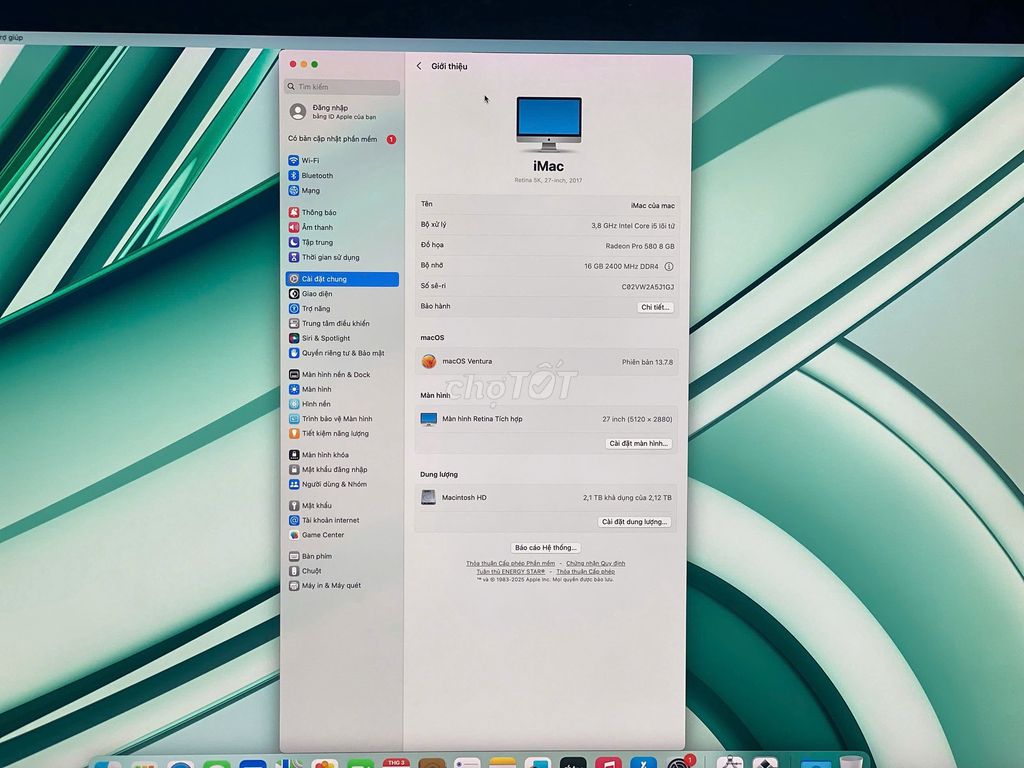The width and height of the screenshot is (1024, 768).
Task: Open Thỏa thuận Cấp phép Phần mềm link
Action: click(510, 563)
